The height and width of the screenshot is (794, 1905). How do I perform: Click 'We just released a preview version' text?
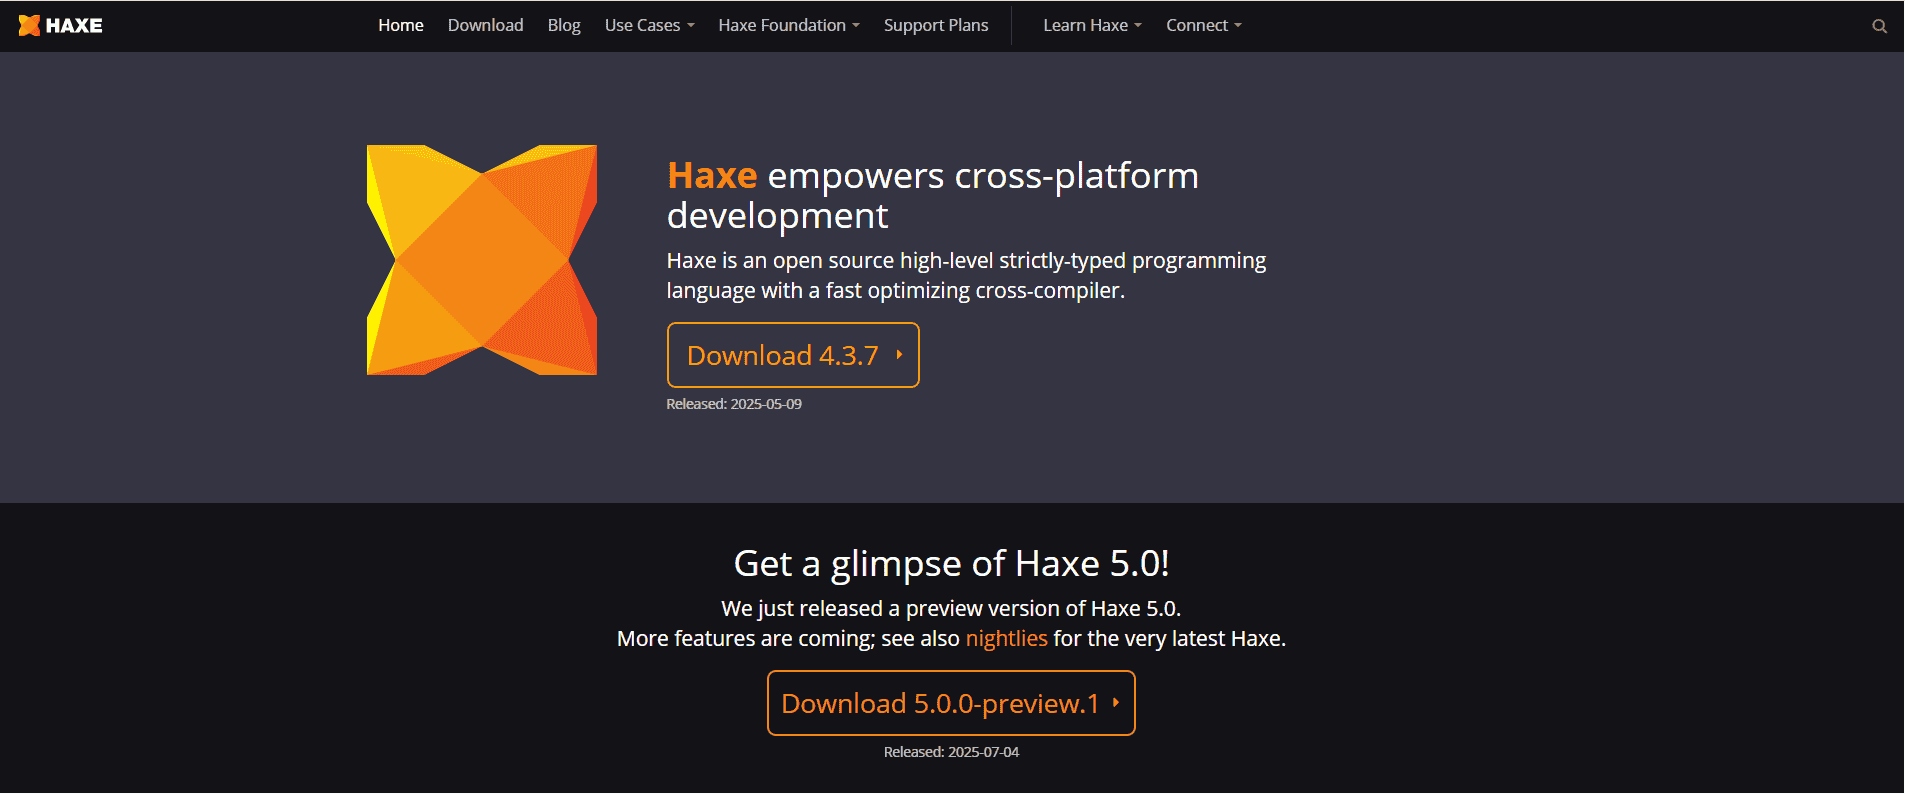click(x=951, y=608)
